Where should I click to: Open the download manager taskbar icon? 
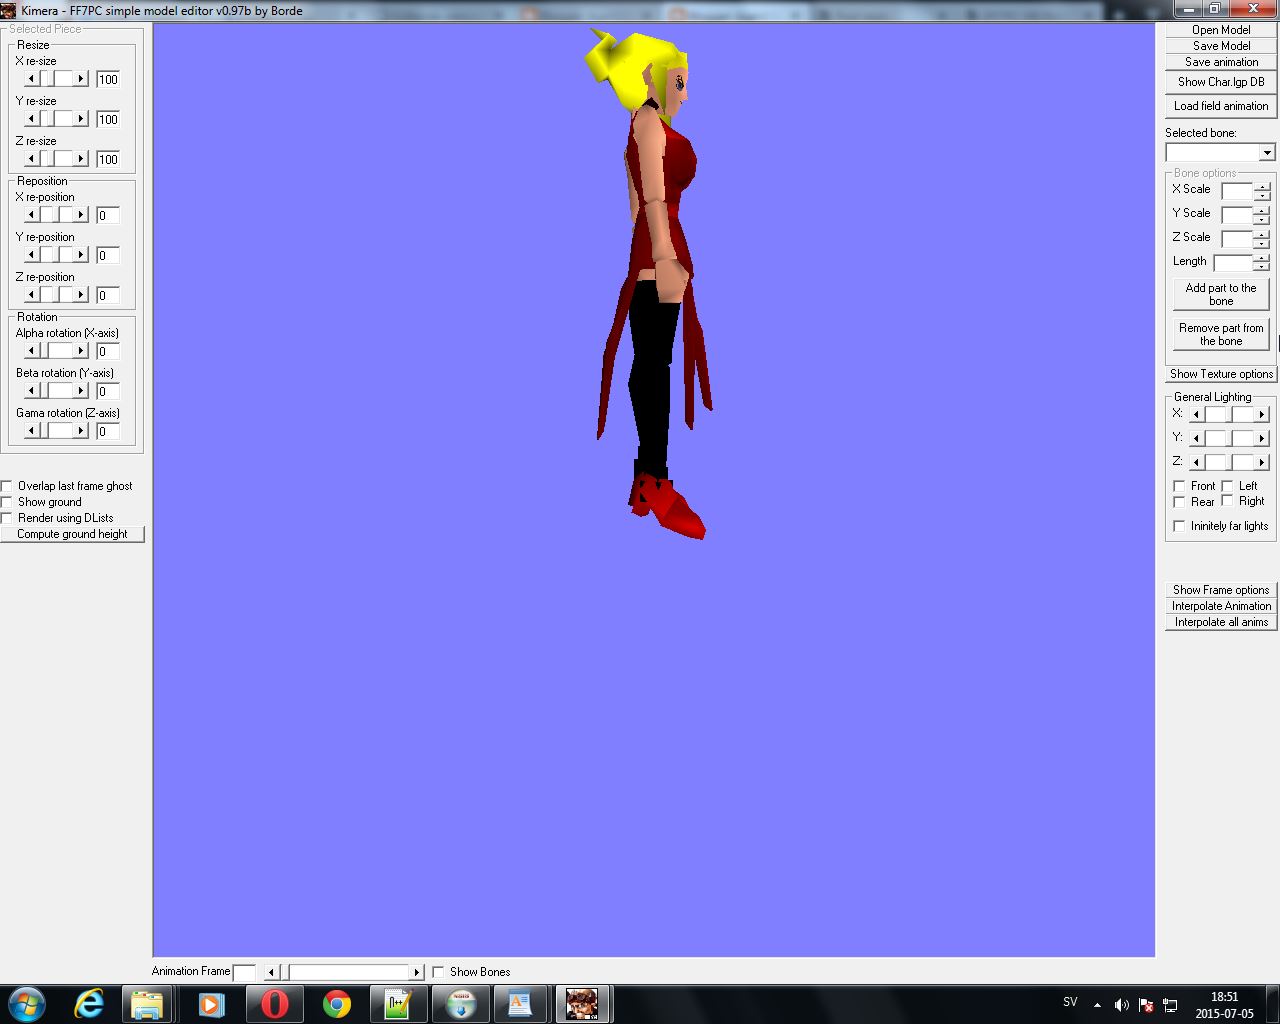pyautogui.click(x=461, y=1004)
